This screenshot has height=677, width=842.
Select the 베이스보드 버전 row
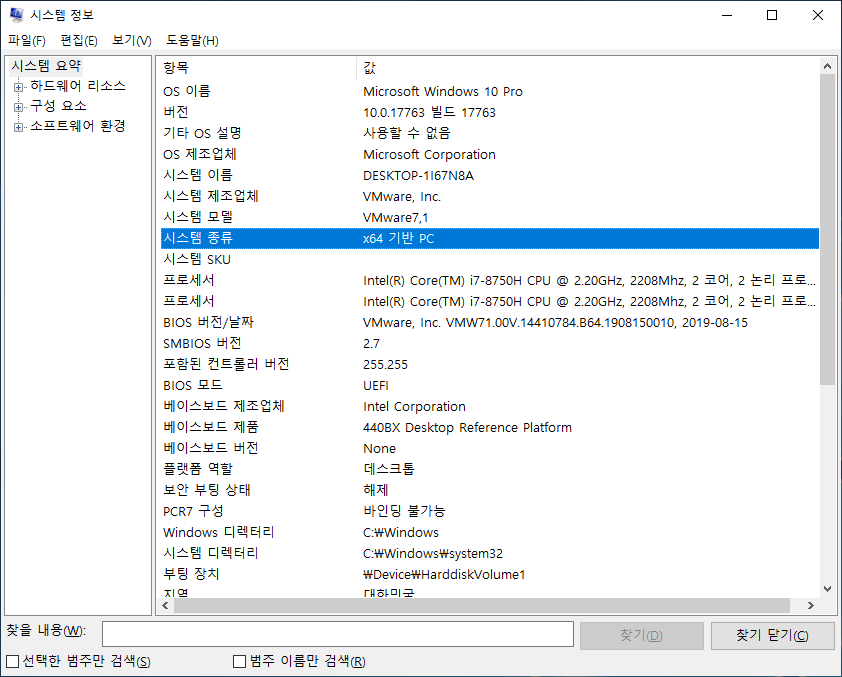[490, 448]
